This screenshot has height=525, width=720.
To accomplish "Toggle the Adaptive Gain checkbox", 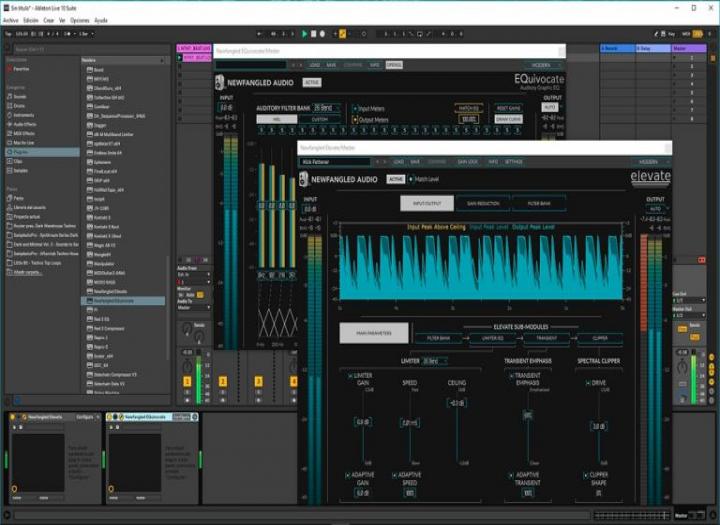I will (x=348, y=475).
